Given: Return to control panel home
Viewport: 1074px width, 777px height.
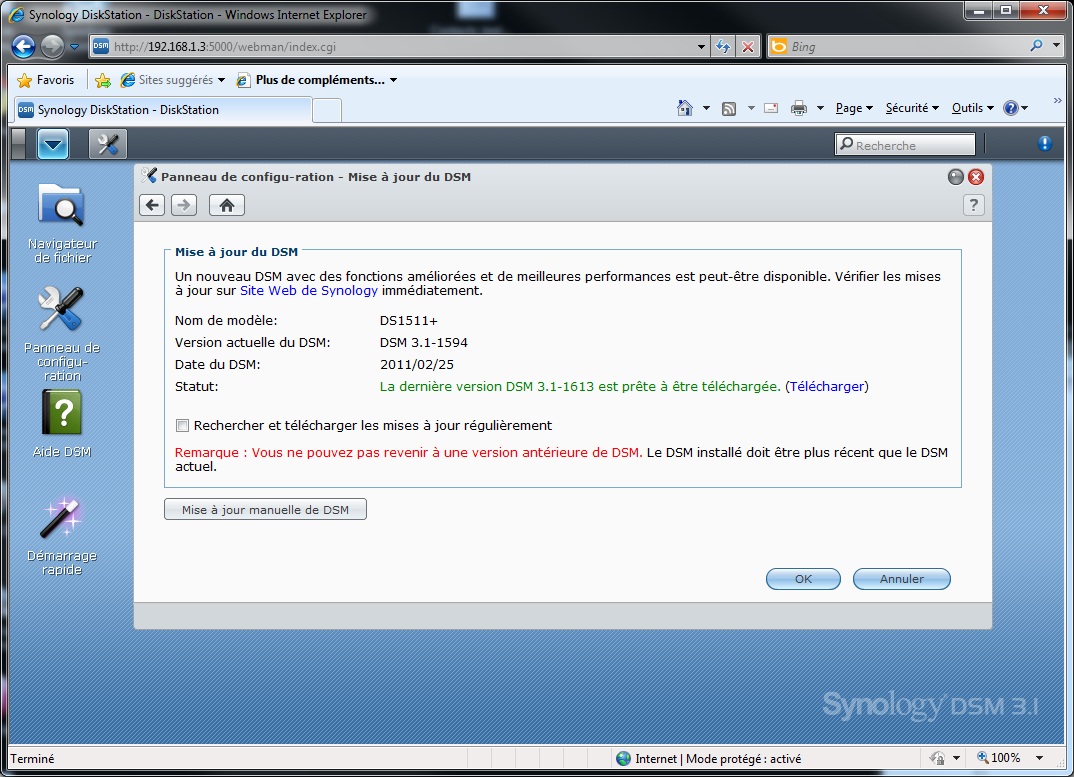Looking at the screenshot, I should pos(227,205).
